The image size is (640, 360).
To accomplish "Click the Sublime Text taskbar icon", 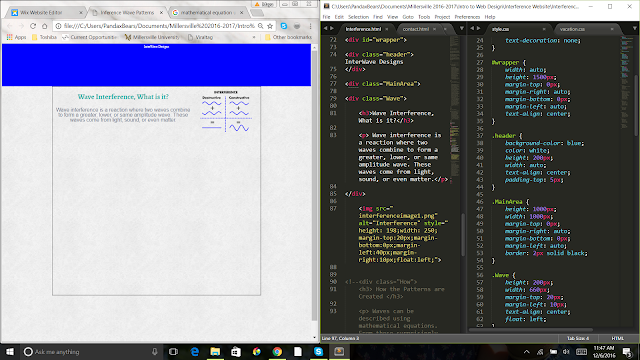I will coord(339,352).
